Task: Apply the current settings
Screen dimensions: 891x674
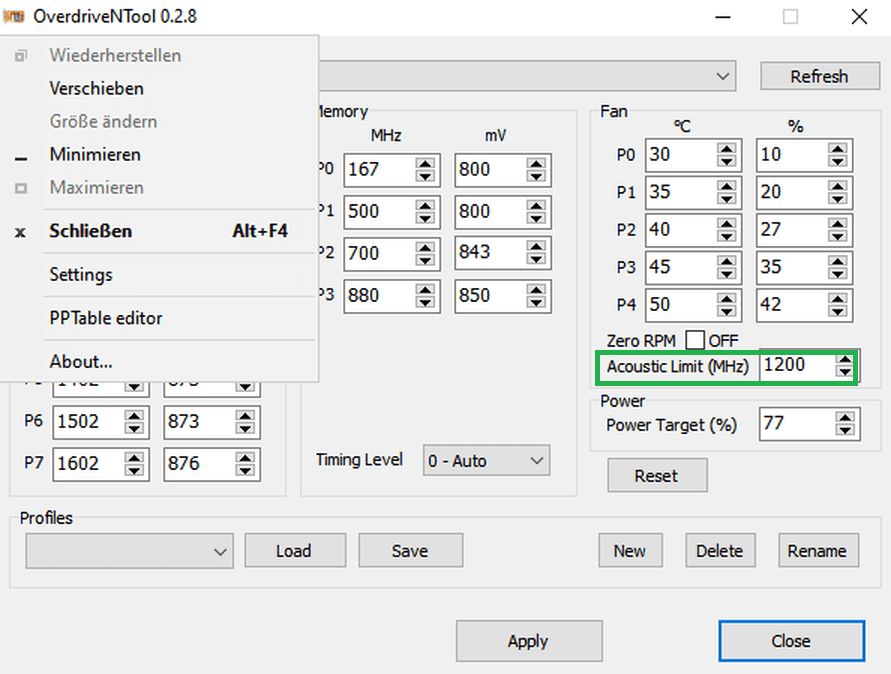Action: click(x=529, y=641)
